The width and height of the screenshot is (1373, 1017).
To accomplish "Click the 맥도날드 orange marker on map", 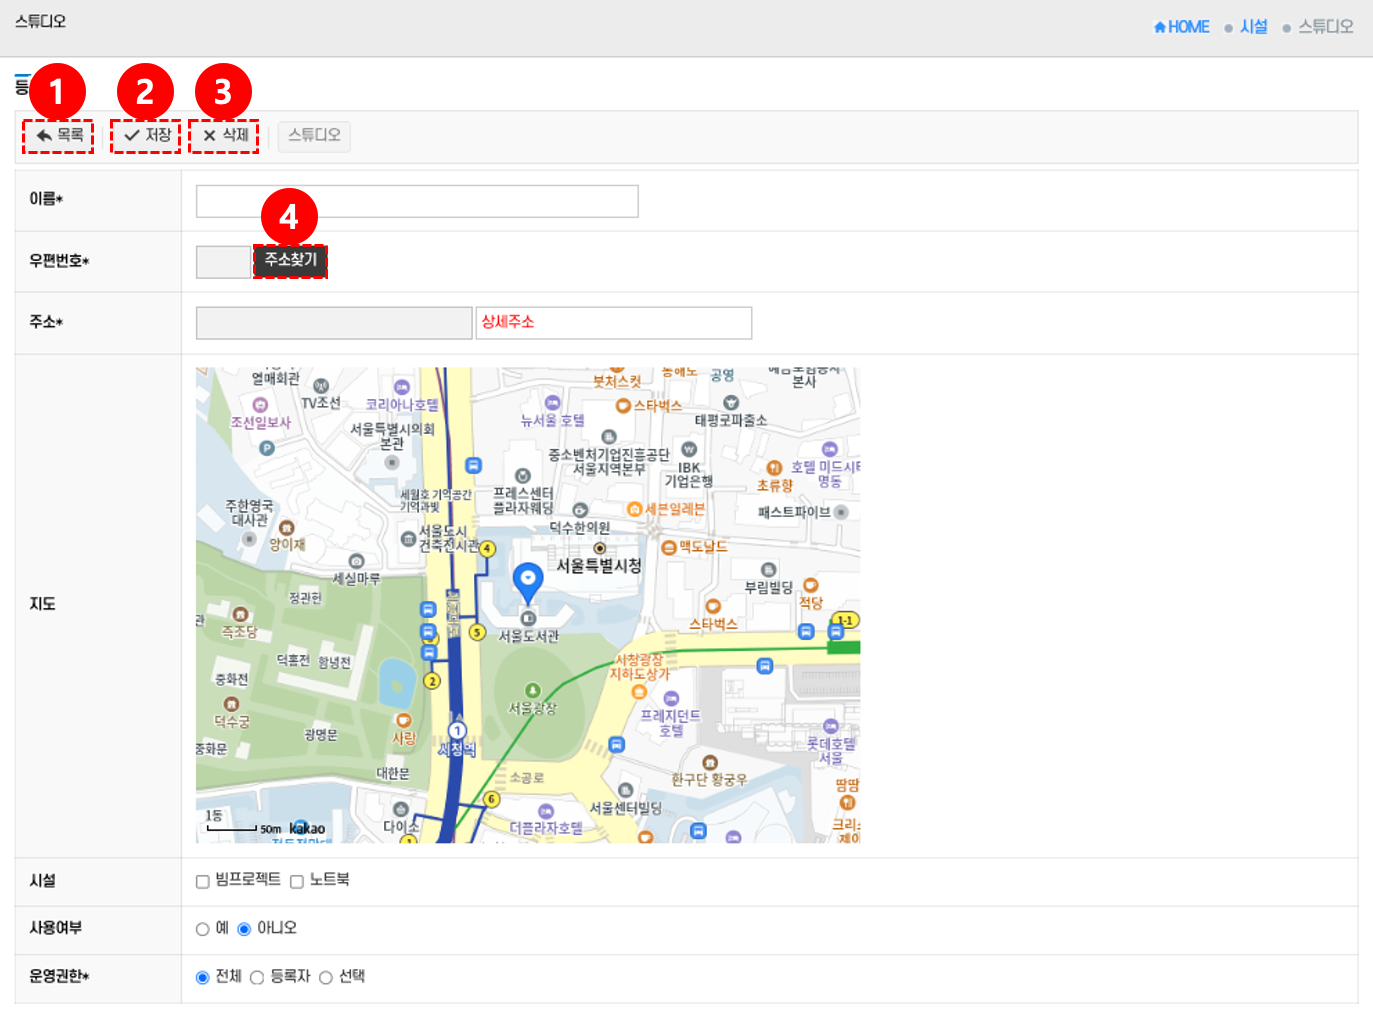I will pos(669,547).
